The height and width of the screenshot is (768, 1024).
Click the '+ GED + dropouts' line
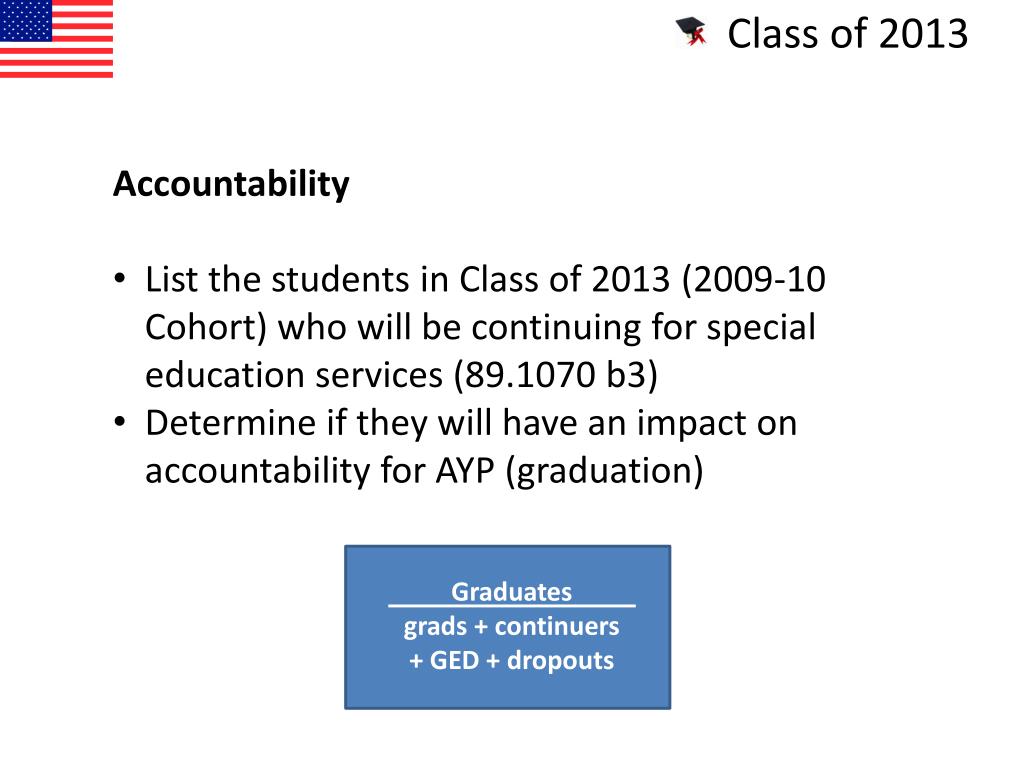[x=511, y=660]
